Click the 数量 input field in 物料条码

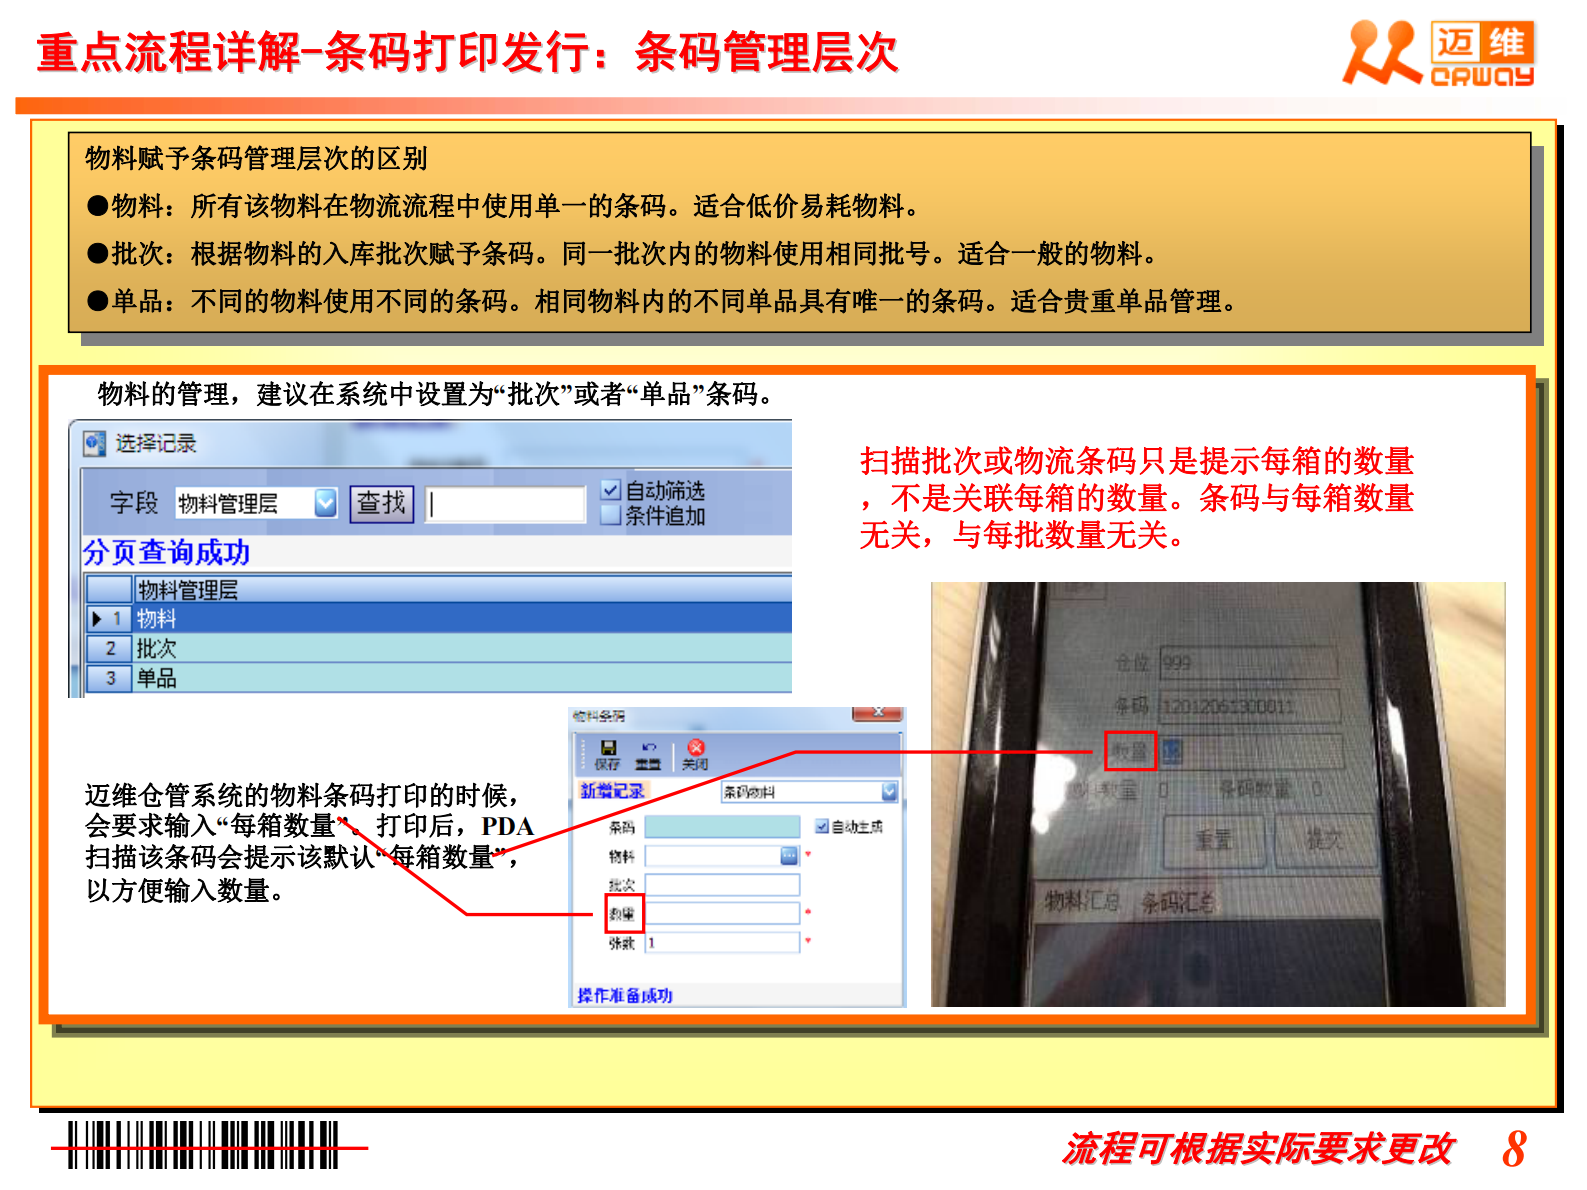(x=722, y=913)
